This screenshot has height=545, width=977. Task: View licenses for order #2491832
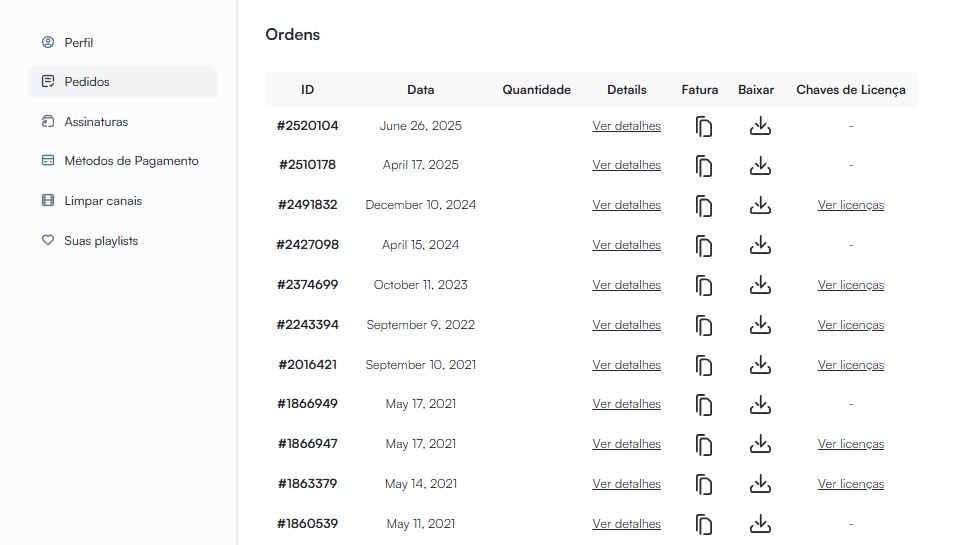click(x=850, y=205)
